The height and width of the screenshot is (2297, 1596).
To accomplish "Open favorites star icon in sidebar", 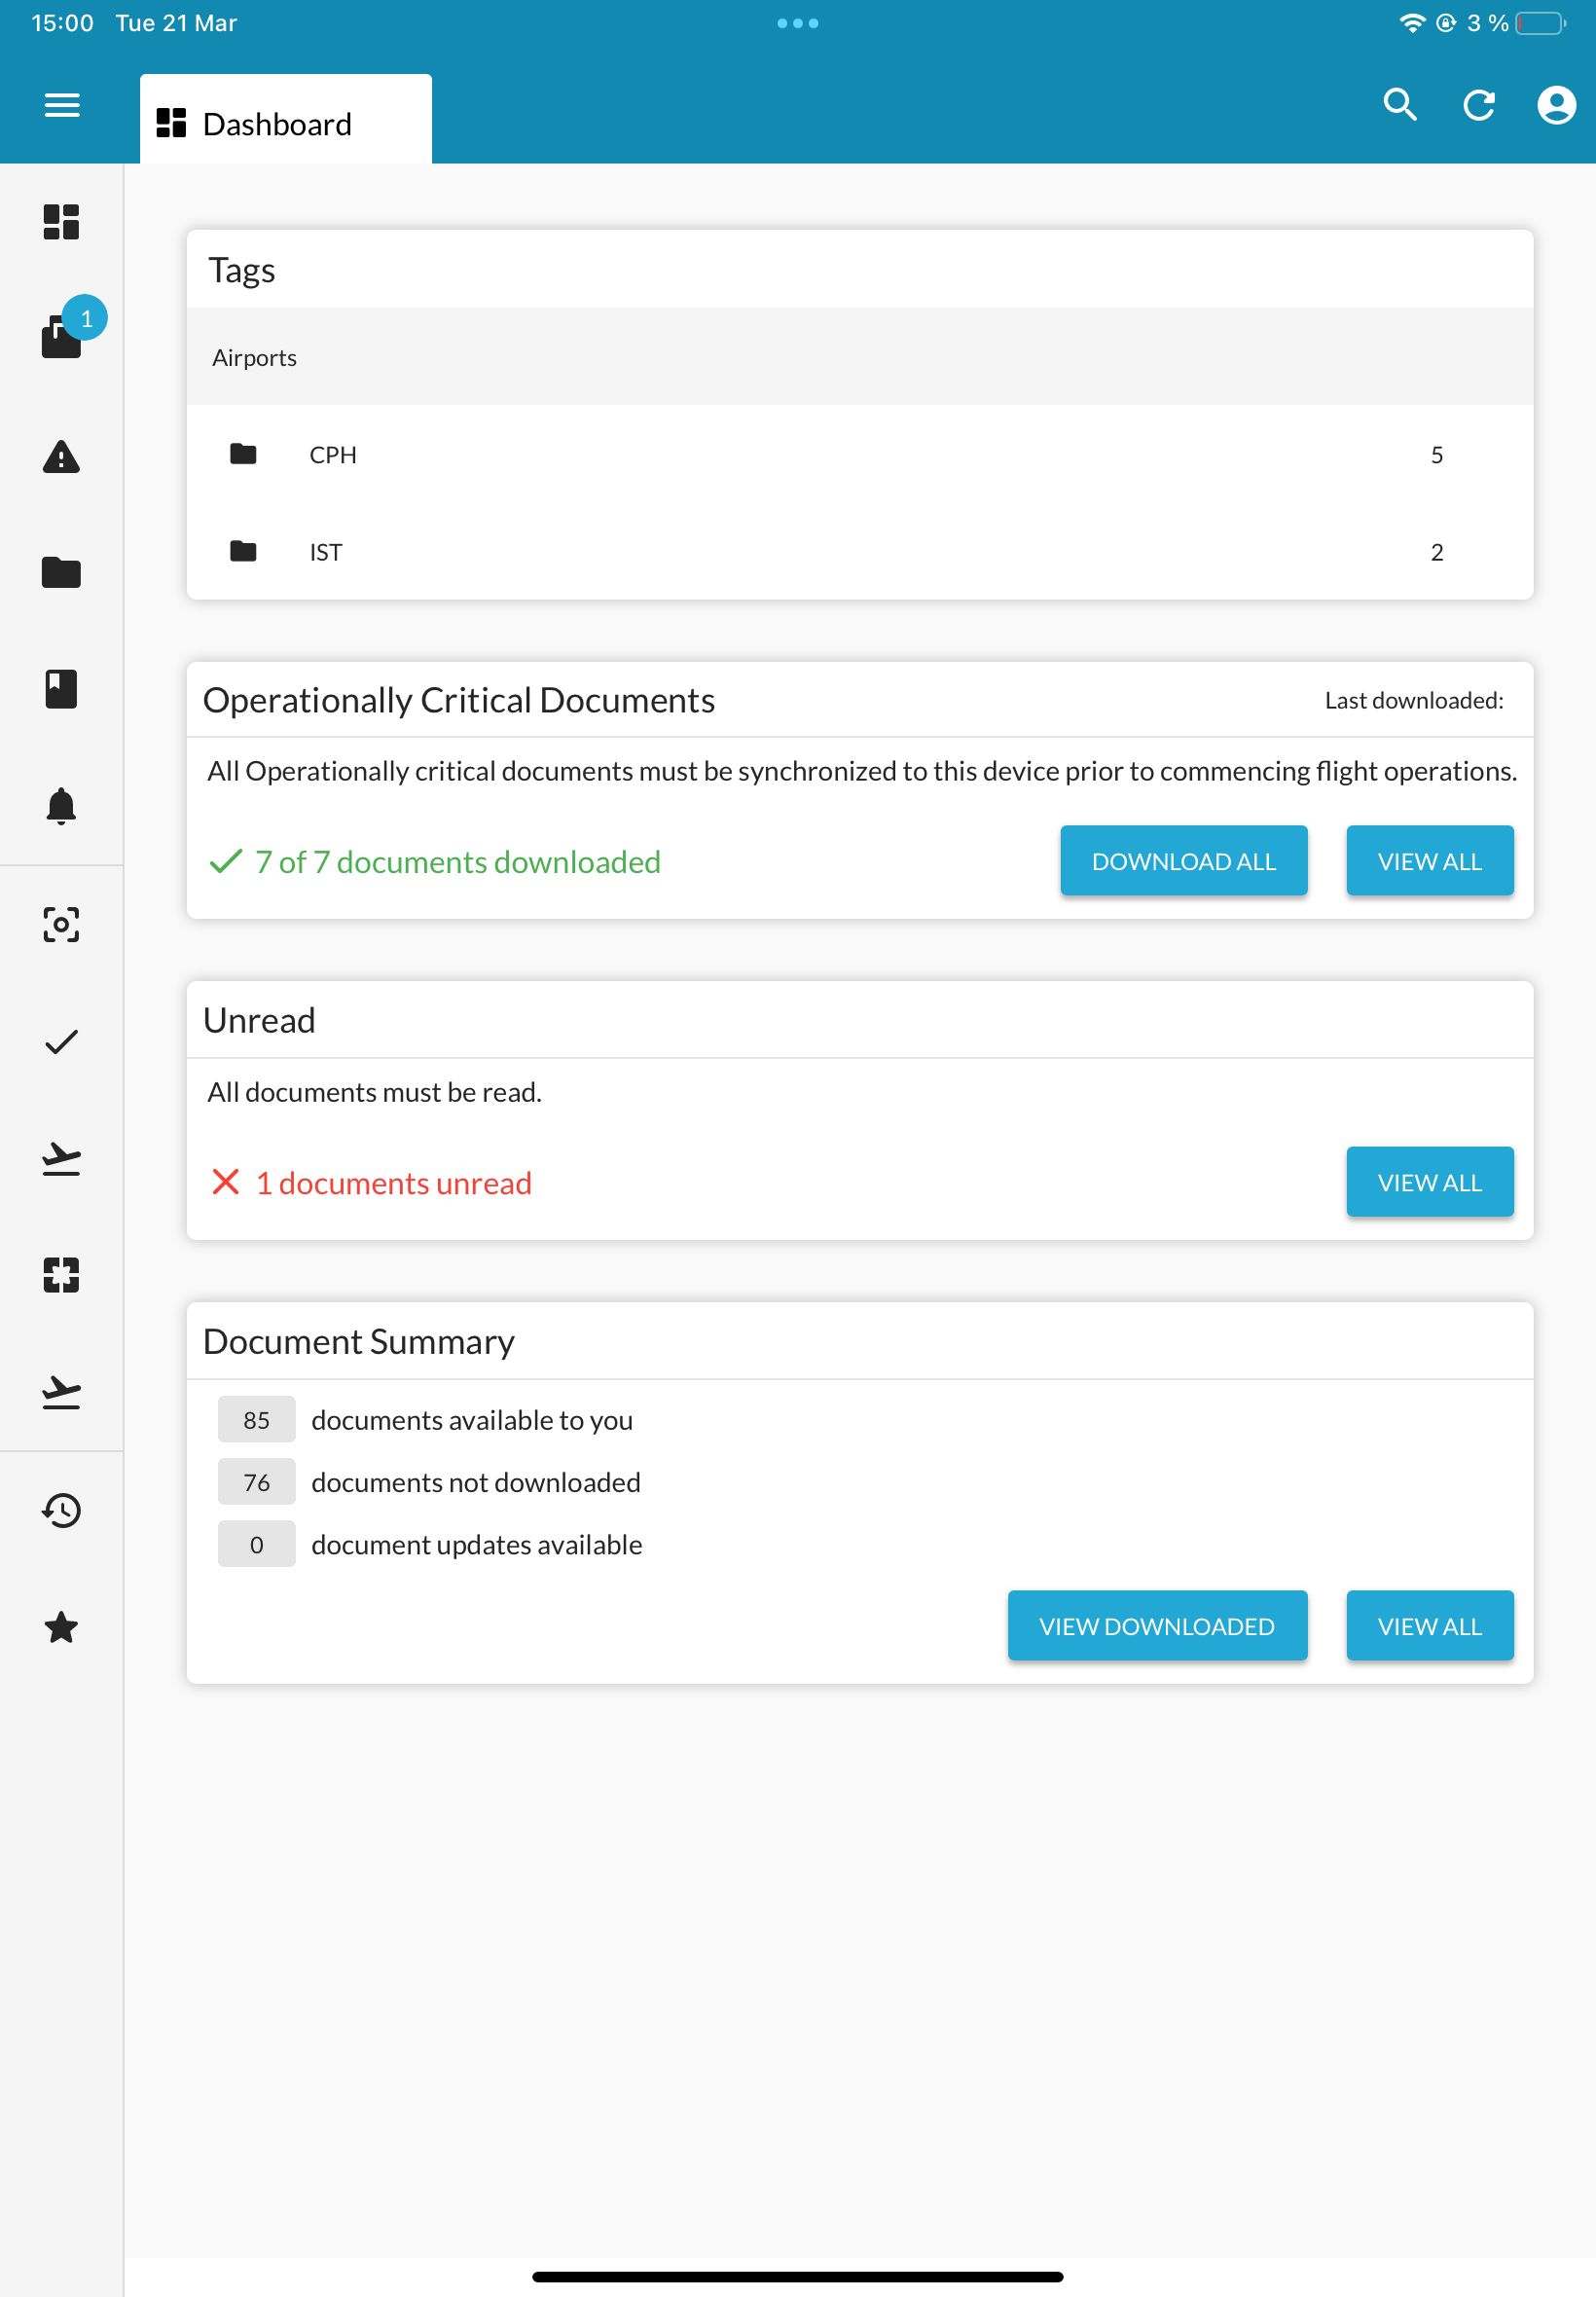I will coord(62,1627).
